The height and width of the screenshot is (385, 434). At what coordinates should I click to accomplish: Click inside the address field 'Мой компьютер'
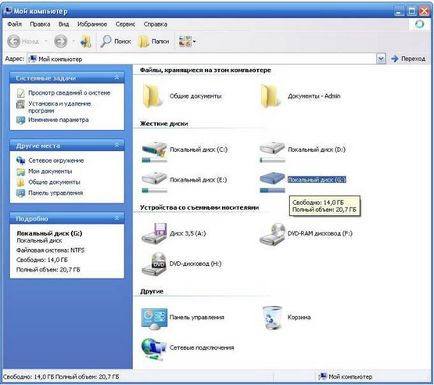[202, 59]
